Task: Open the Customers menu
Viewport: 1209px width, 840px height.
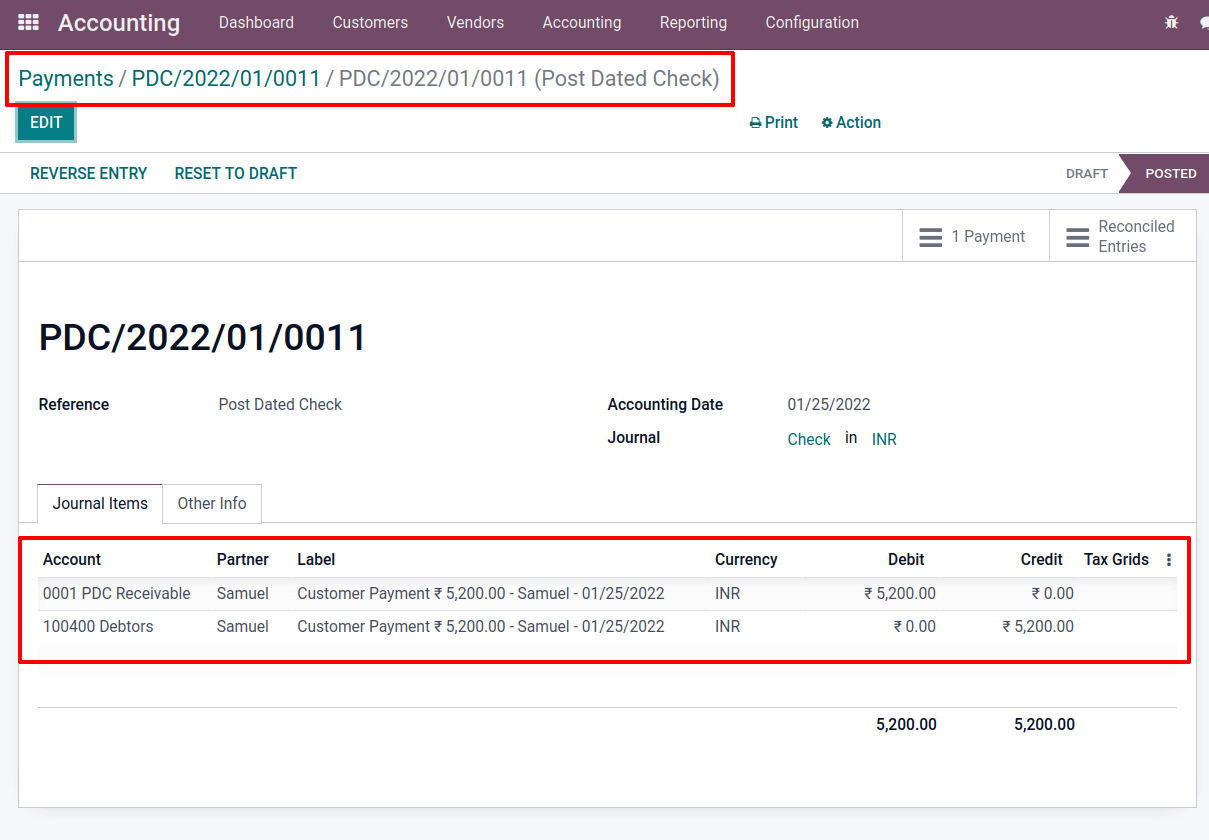Action: pos(370,22)
